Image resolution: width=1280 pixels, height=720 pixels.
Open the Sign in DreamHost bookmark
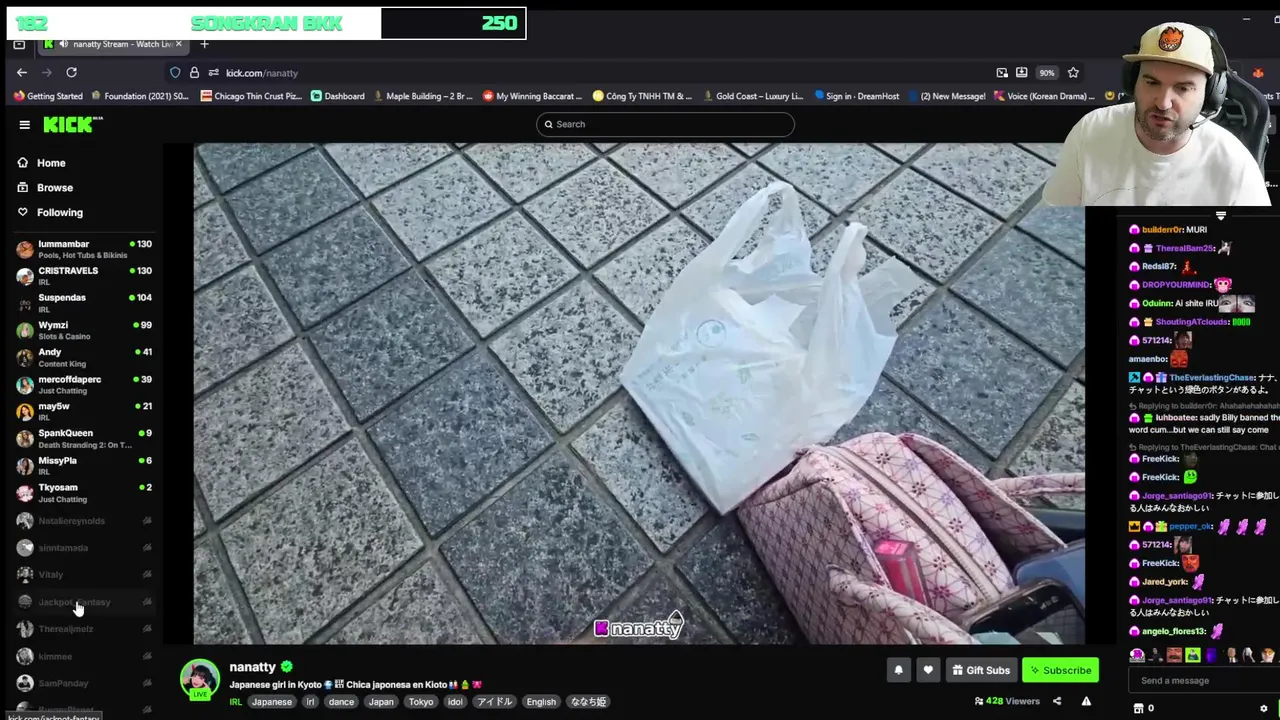856,96
